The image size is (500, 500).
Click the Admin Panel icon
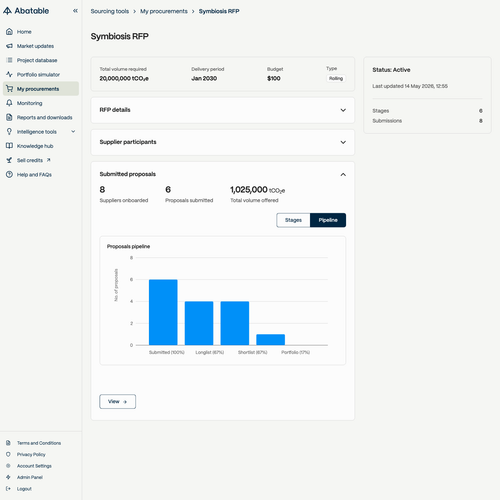coord(8,477)
